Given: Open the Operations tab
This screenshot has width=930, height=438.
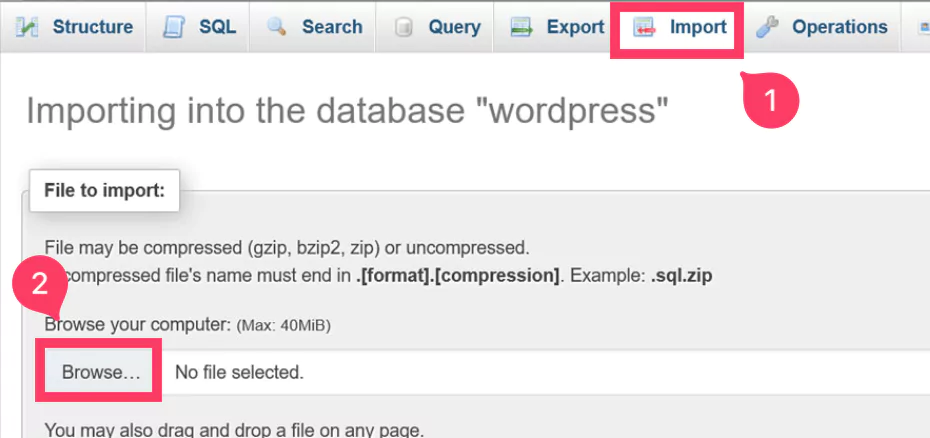Looking at the screenshot, I should (x=821, y=27).
